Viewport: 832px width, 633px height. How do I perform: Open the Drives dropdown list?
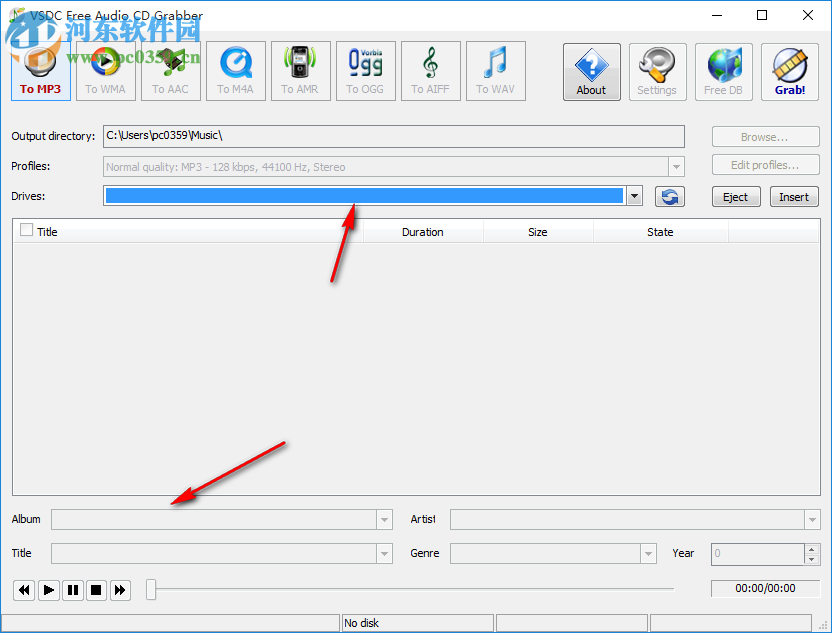click(x=634, y=196)
